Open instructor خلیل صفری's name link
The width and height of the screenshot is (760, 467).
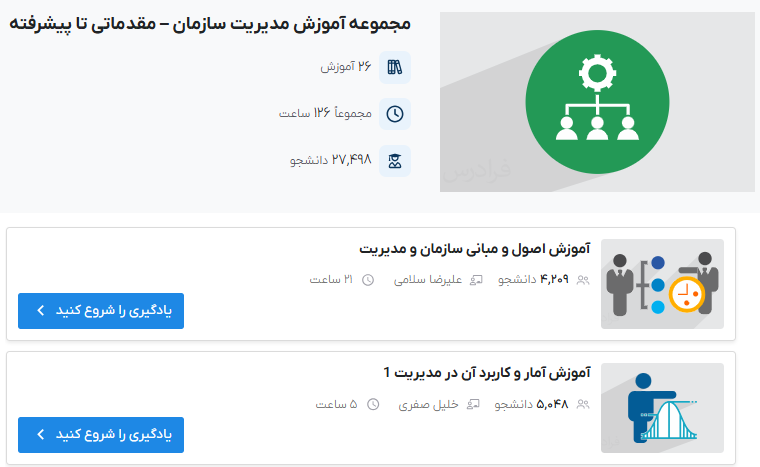(428, 405)
